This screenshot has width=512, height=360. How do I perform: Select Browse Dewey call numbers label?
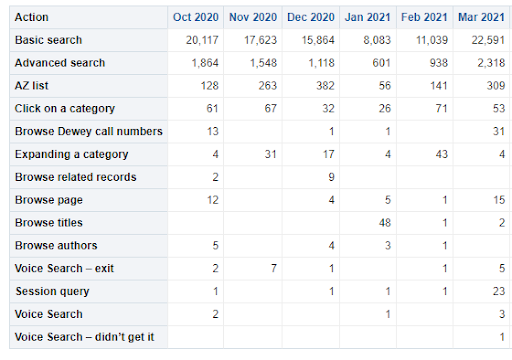tap(89, 131)
